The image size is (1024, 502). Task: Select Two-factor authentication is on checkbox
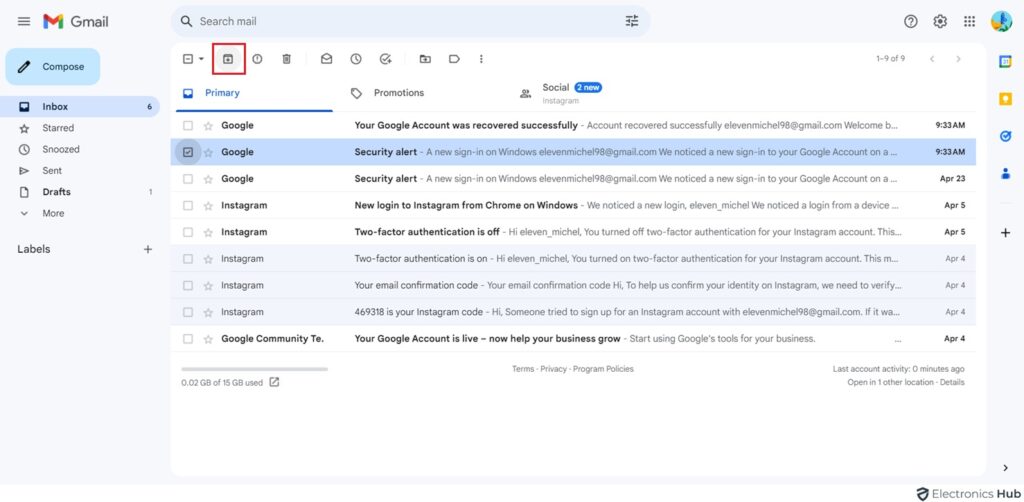(188, 259)
